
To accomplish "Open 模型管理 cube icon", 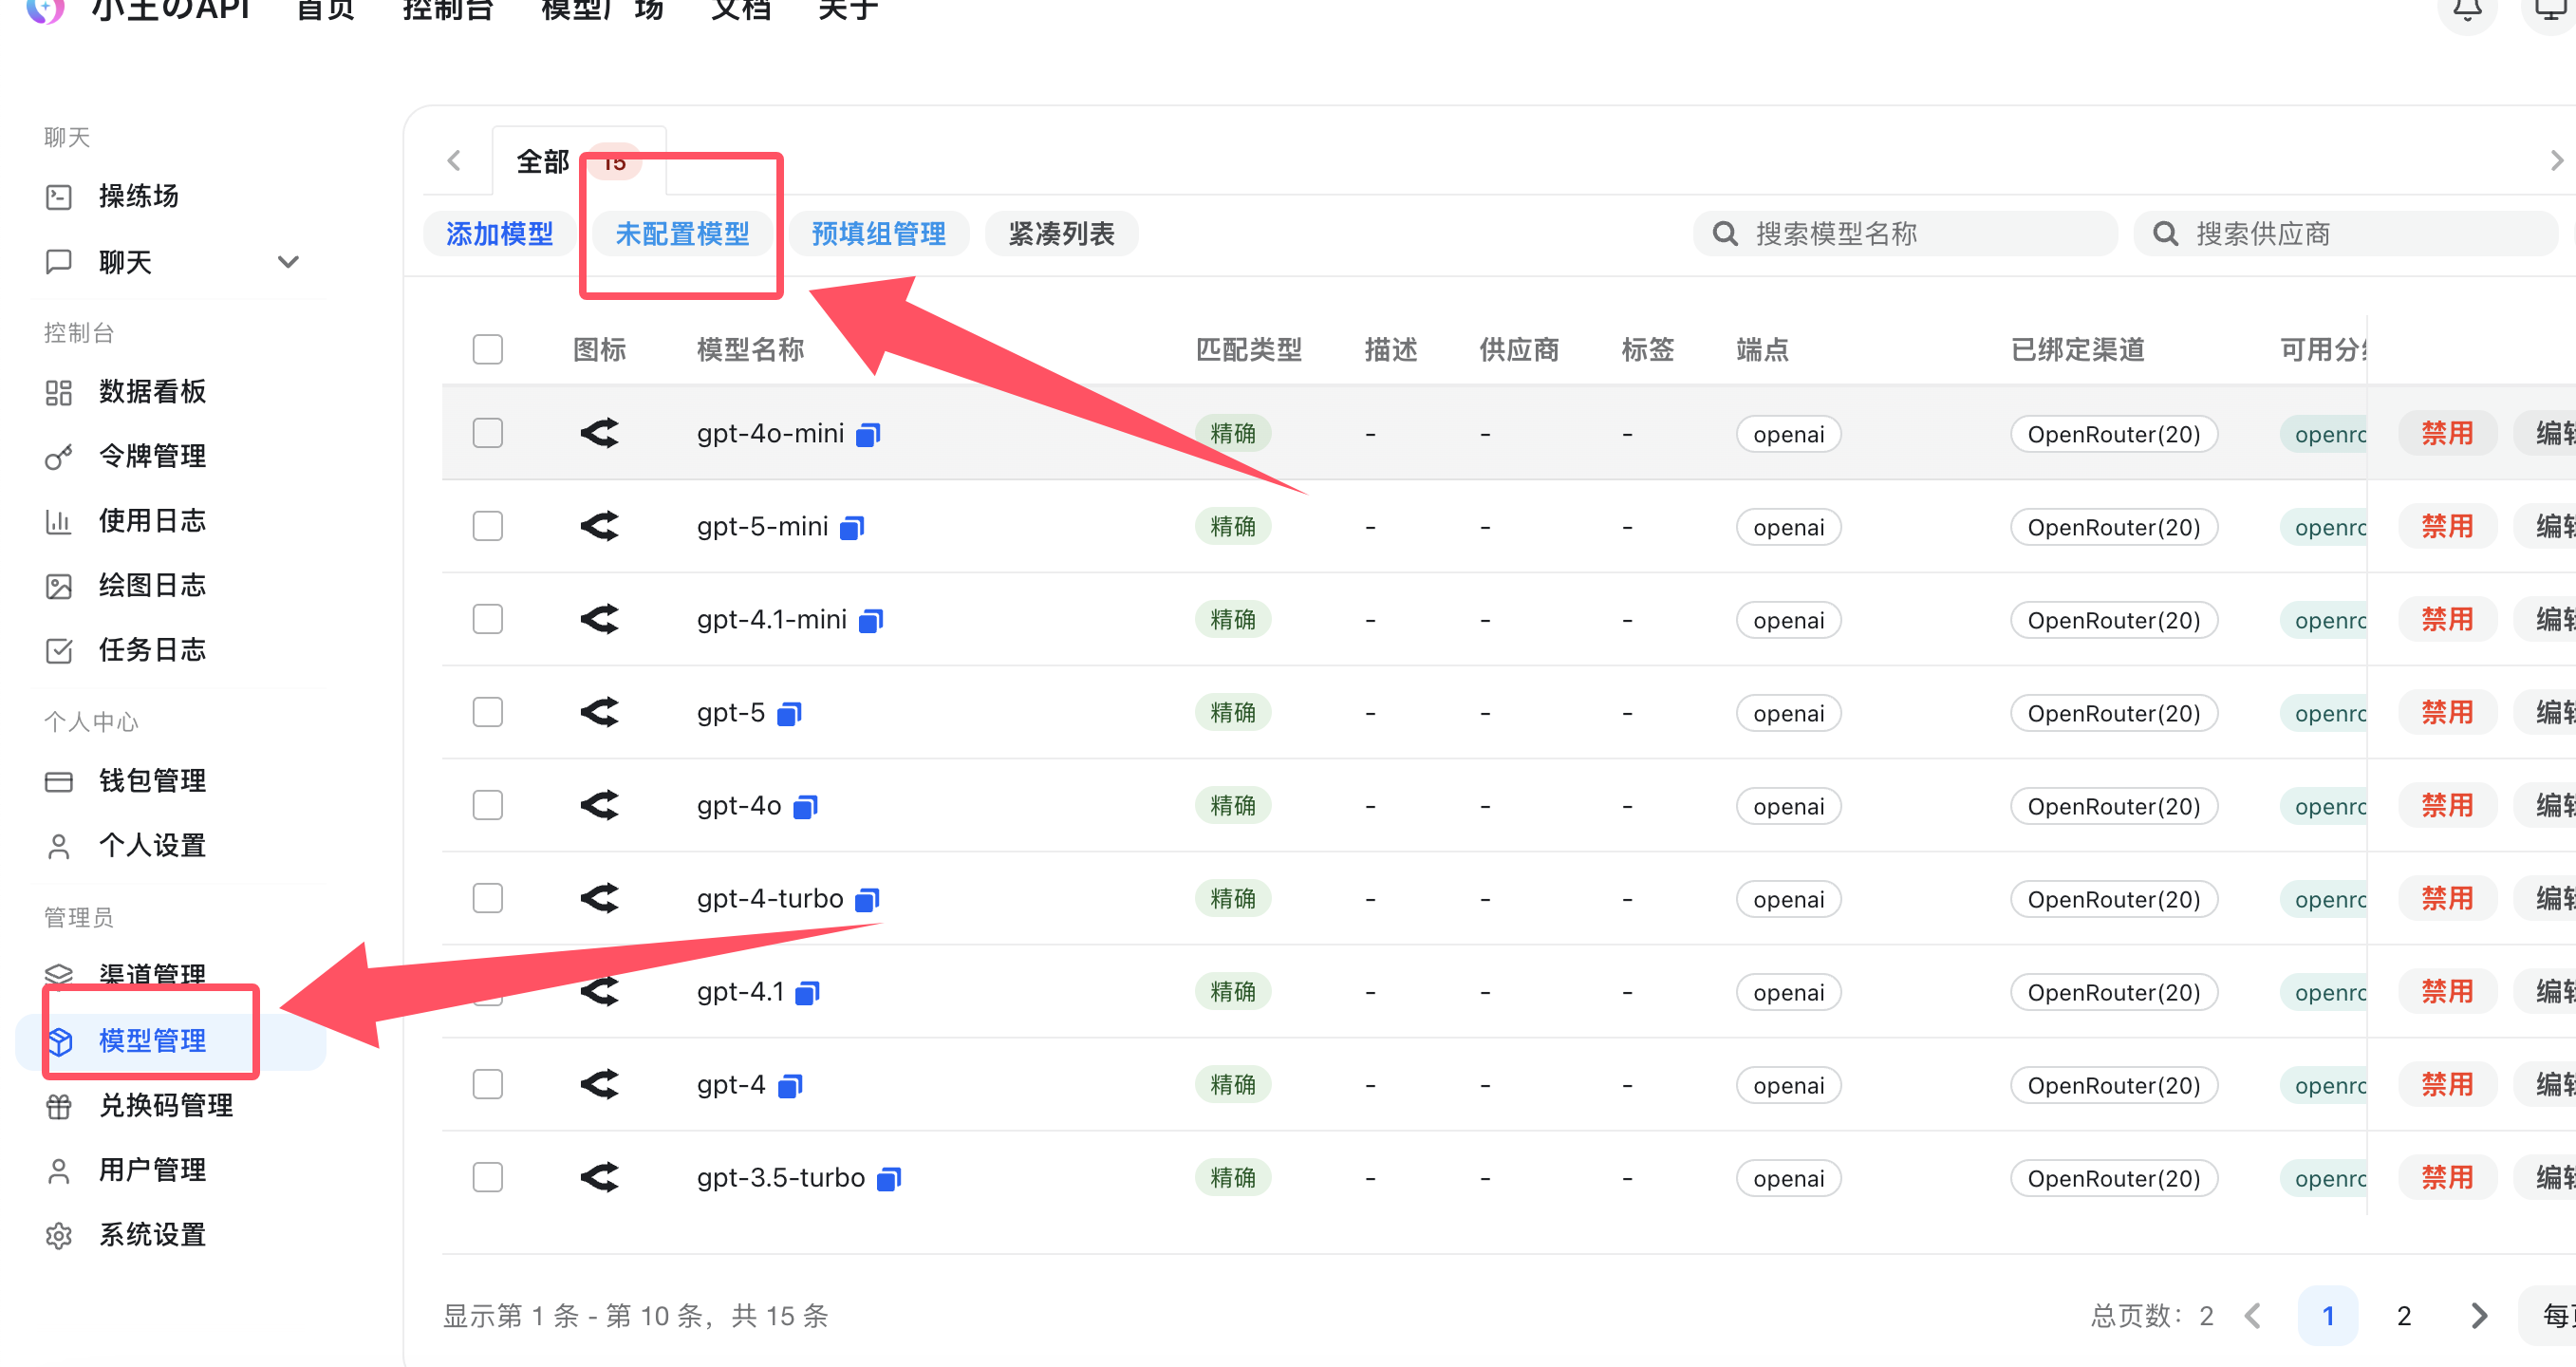I will tap(59, 1041).
